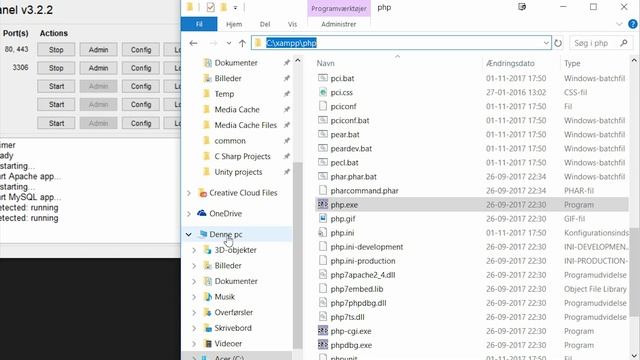640x360 pixels.
Task: Open the Media Cache Files folder
Action: click(x=245, y=125)
